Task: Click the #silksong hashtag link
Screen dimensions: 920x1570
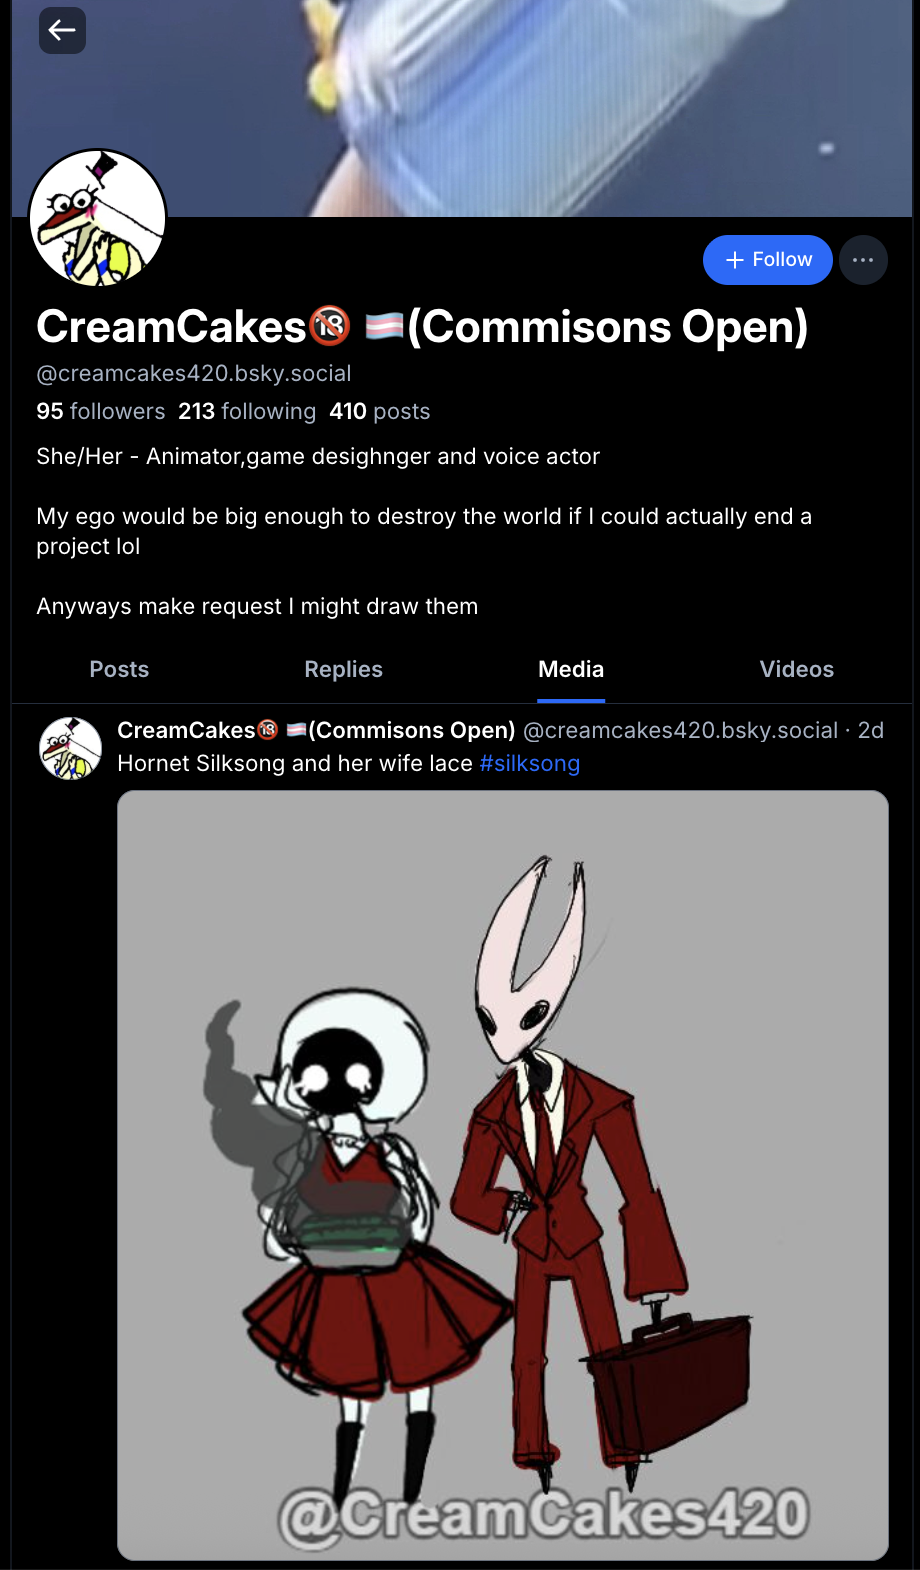Action: (x=530, y=763)
